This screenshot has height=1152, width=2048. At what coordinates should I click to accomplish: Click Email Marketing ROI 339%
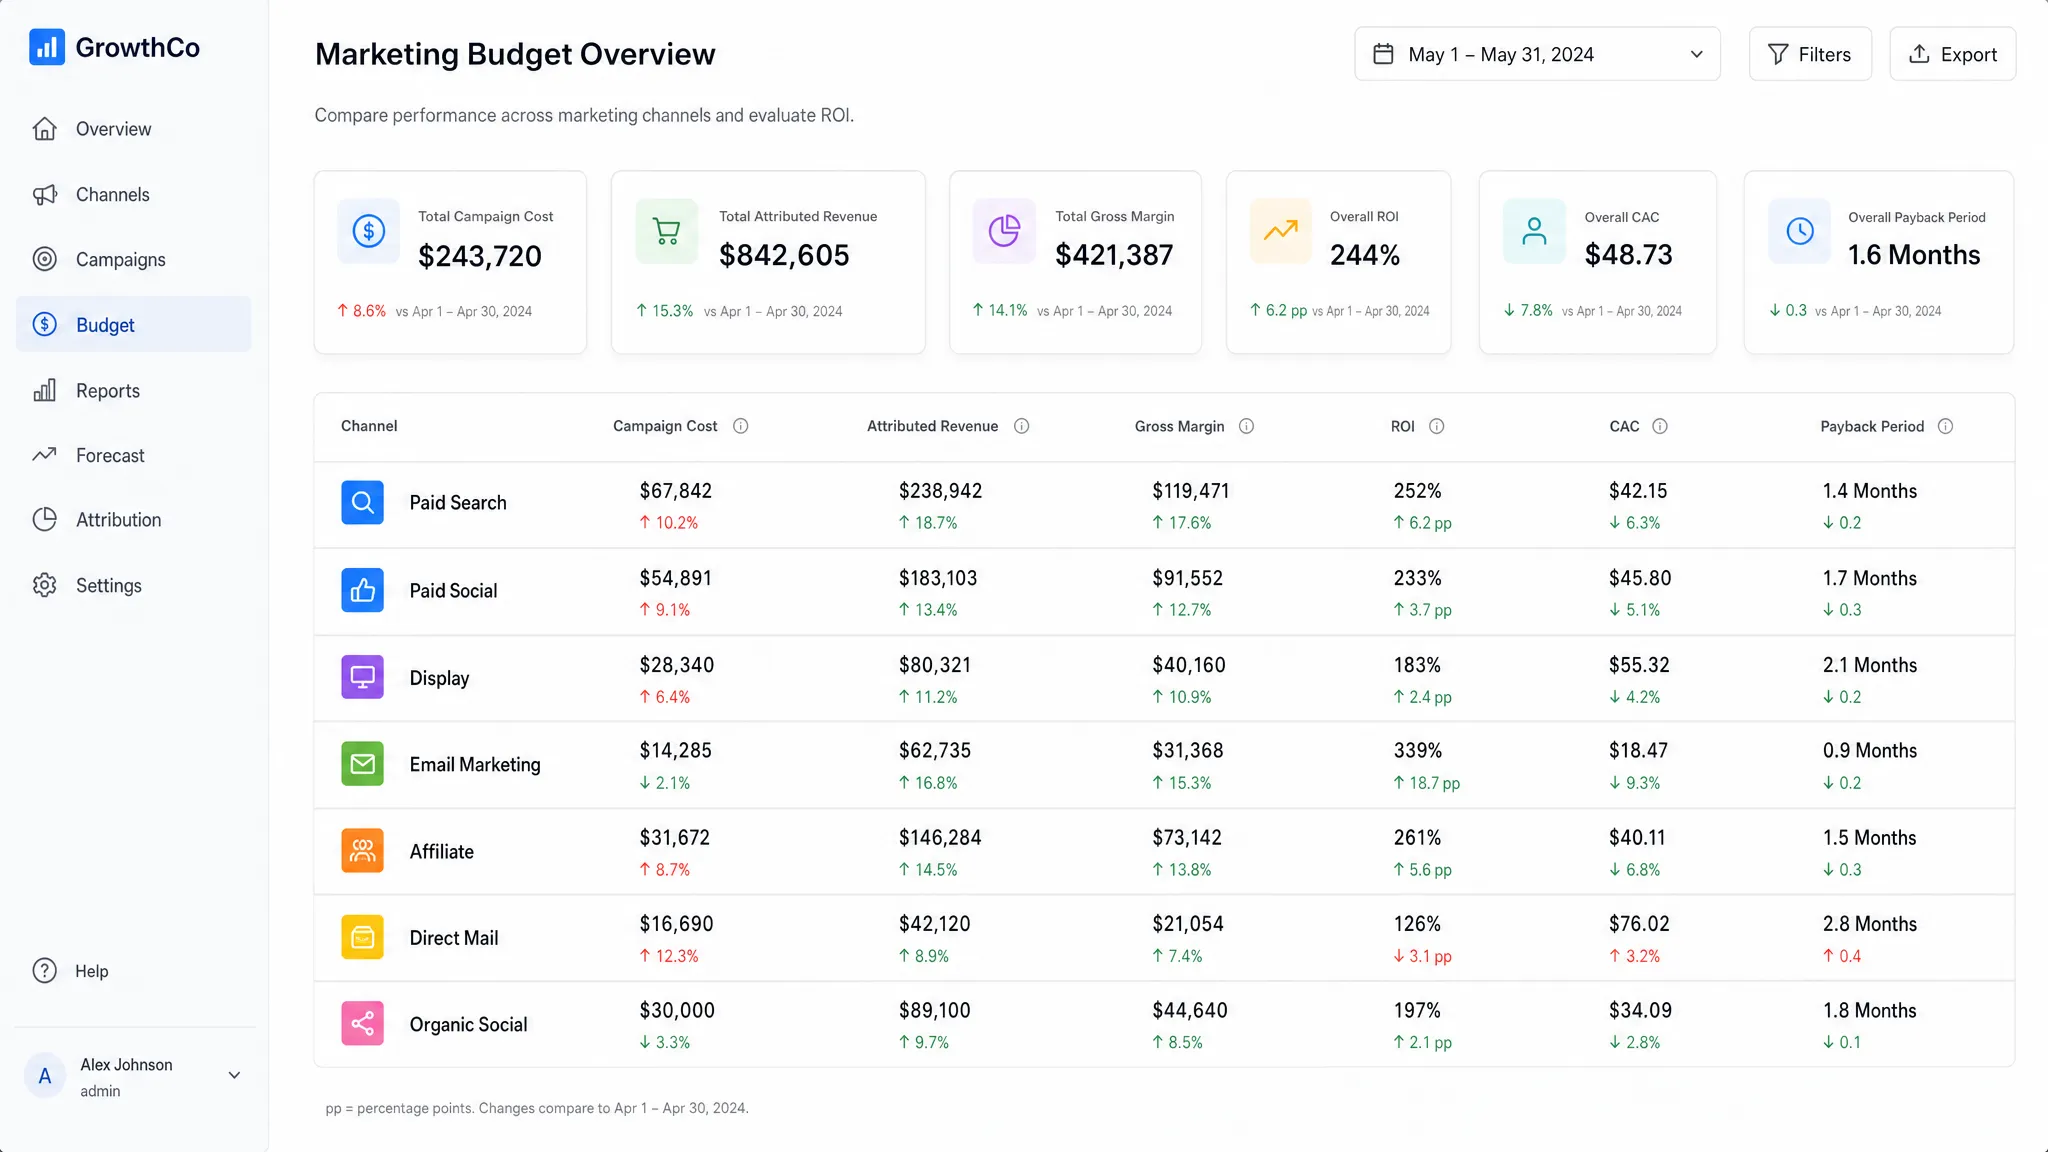[1418, 750]
